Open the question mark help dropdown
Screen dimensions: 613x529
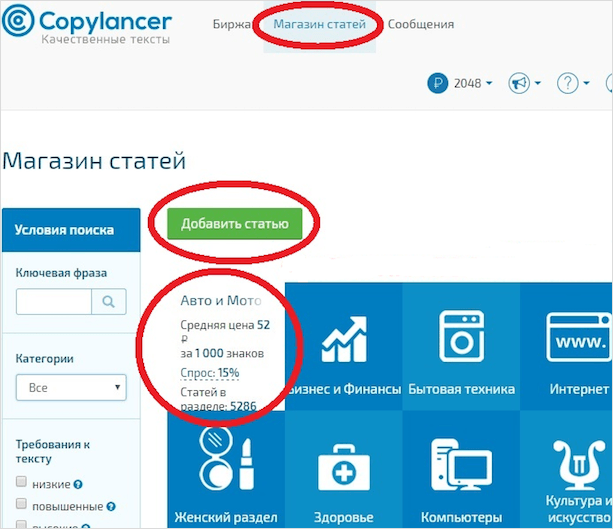[572, 83]
